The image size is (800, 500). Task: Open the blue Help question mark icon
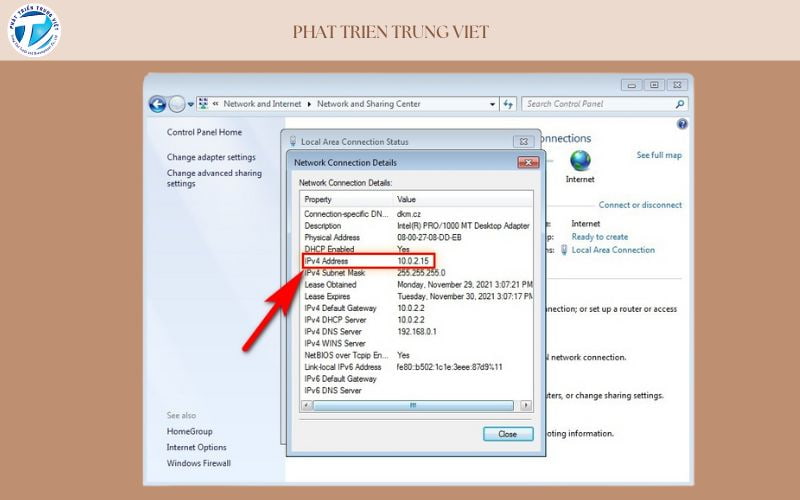pos(683,125)
